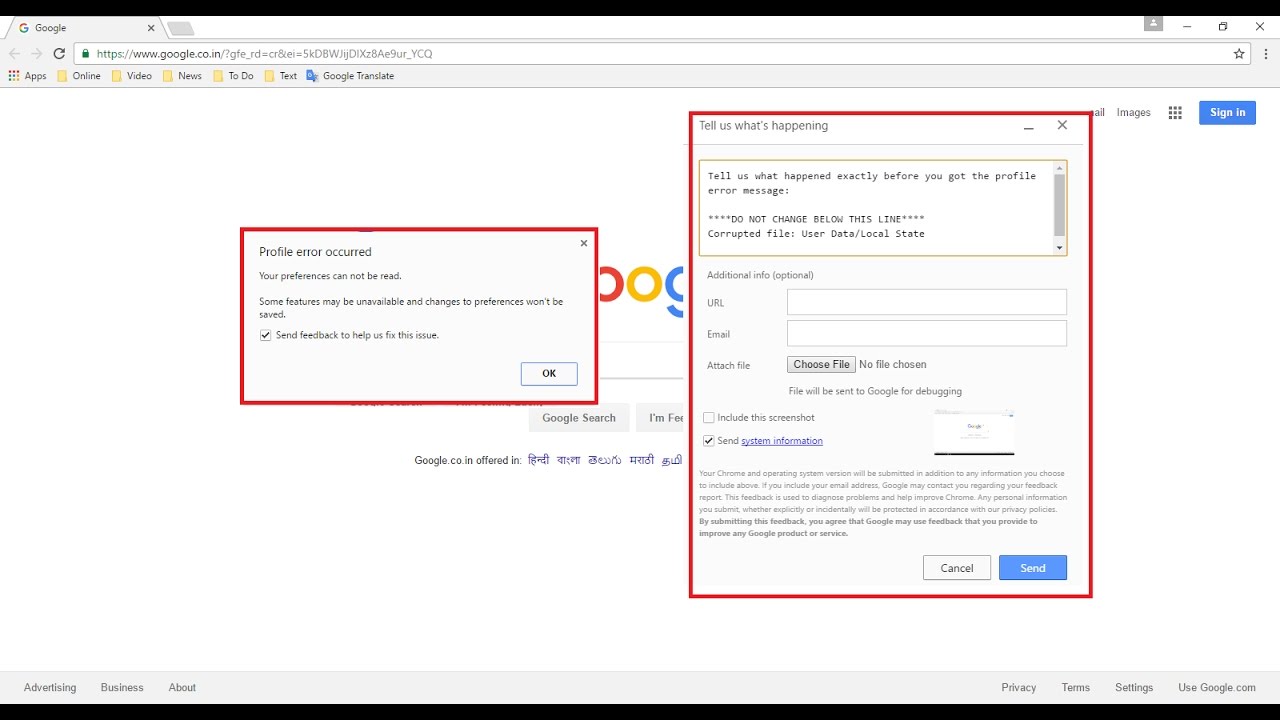The image size is (1280, 720).
Task: Open the Video bookmarks folder
Action: point(132,76)
